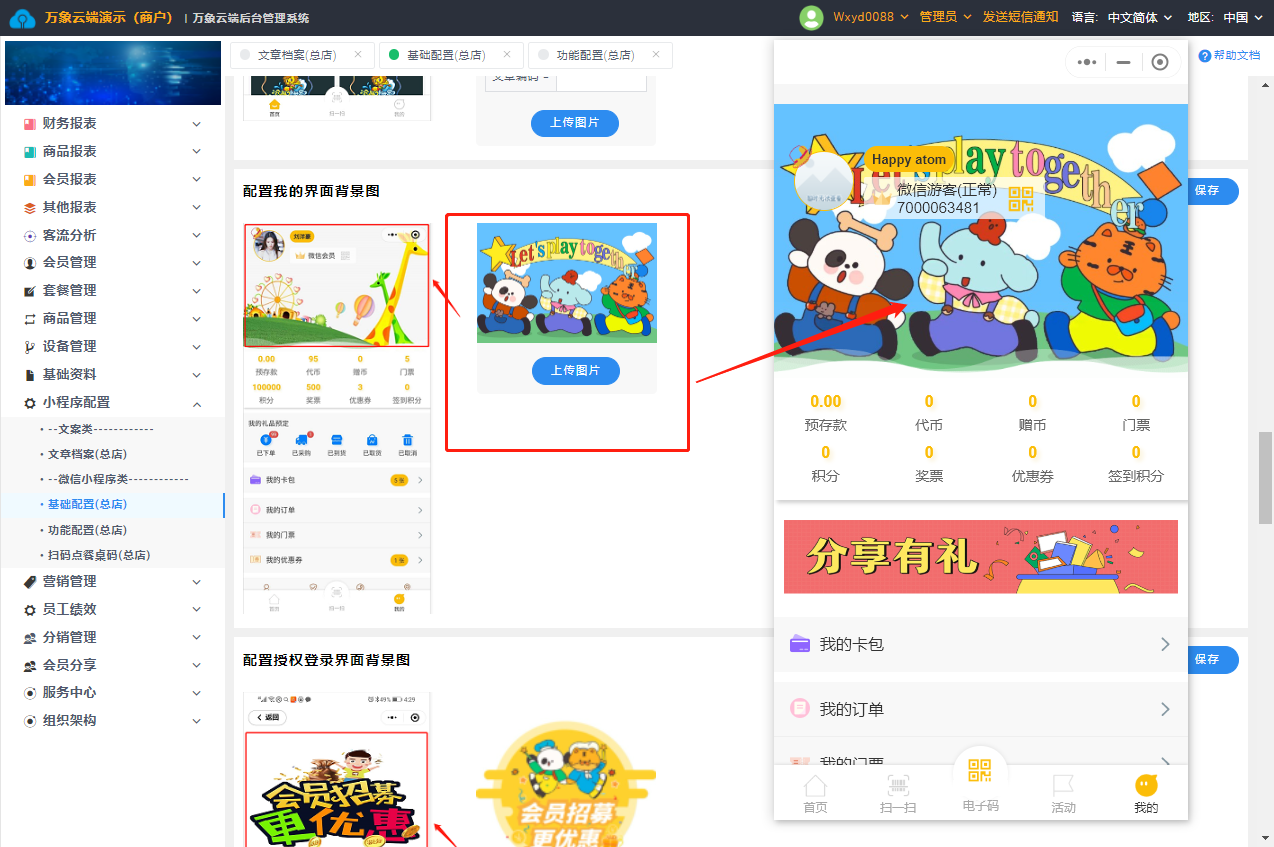Tap the 扫一扫 scan icon
Viewport: 1274px width, 847px height.
pos(898,787)
